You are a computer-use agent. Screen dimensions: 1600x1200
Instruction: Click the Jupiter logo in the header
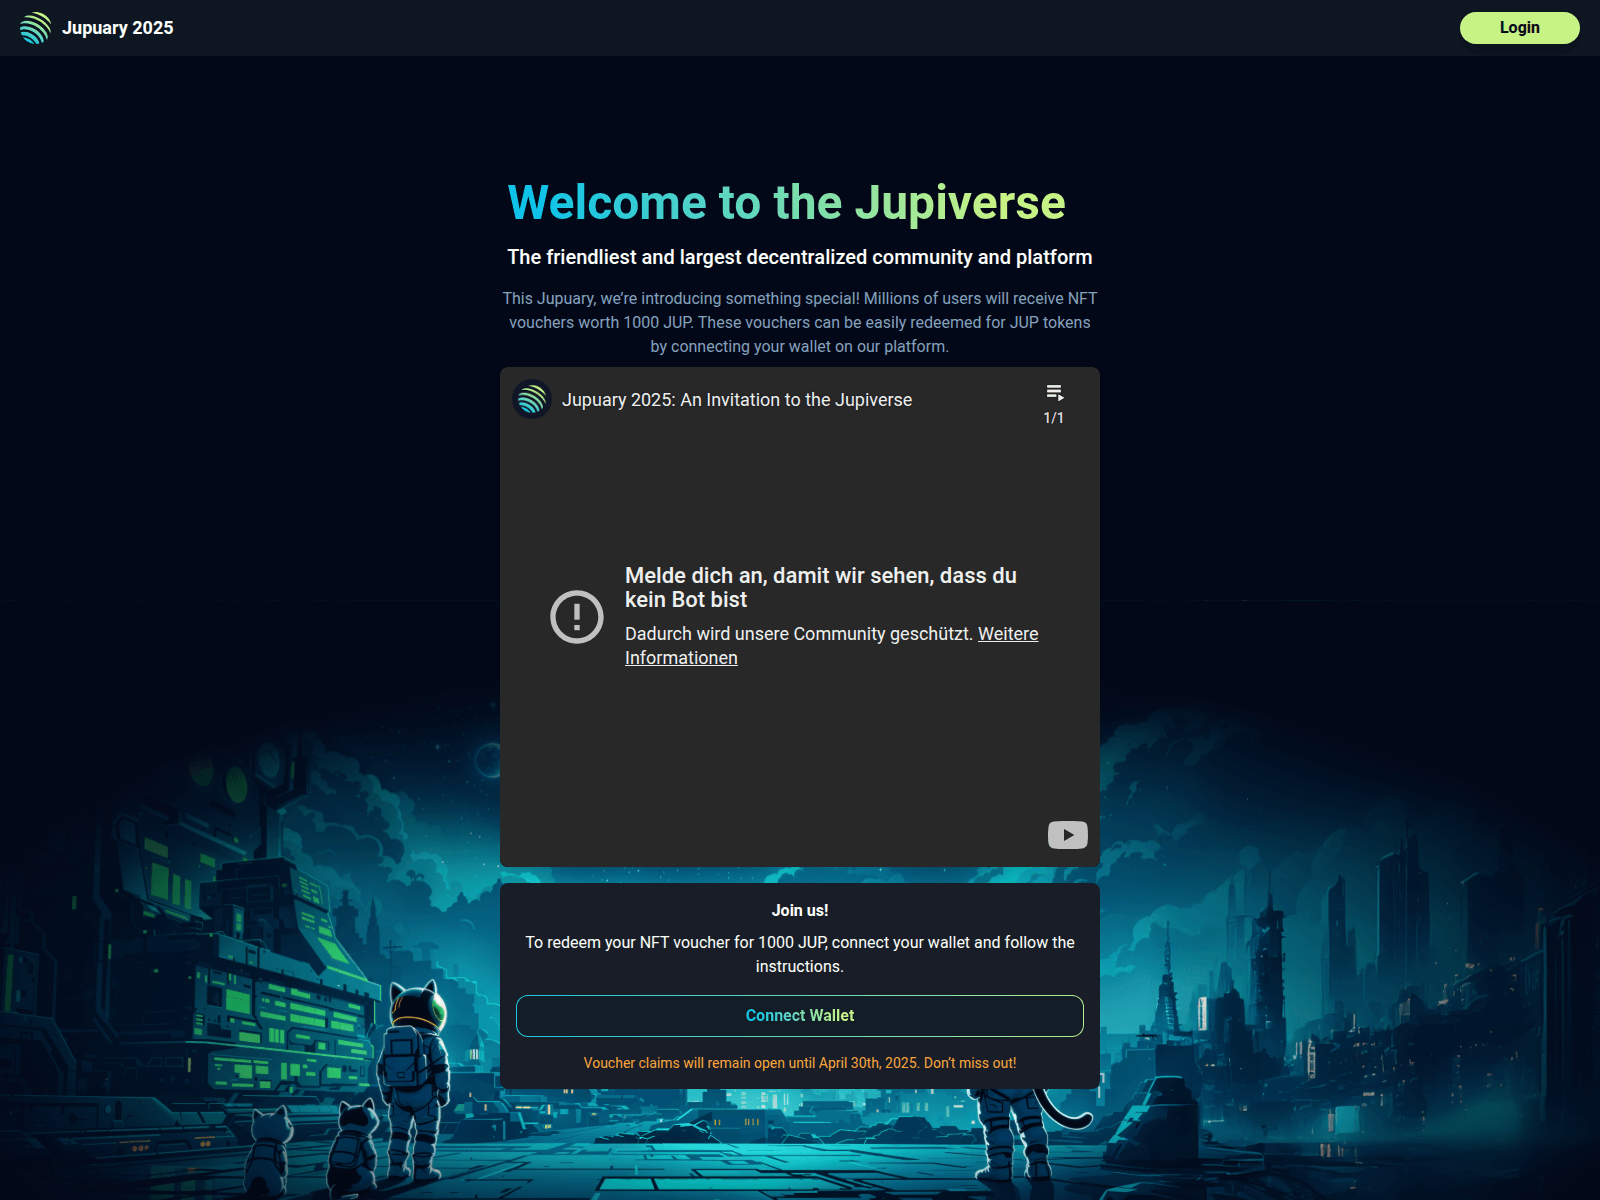(x=35, y=28)
